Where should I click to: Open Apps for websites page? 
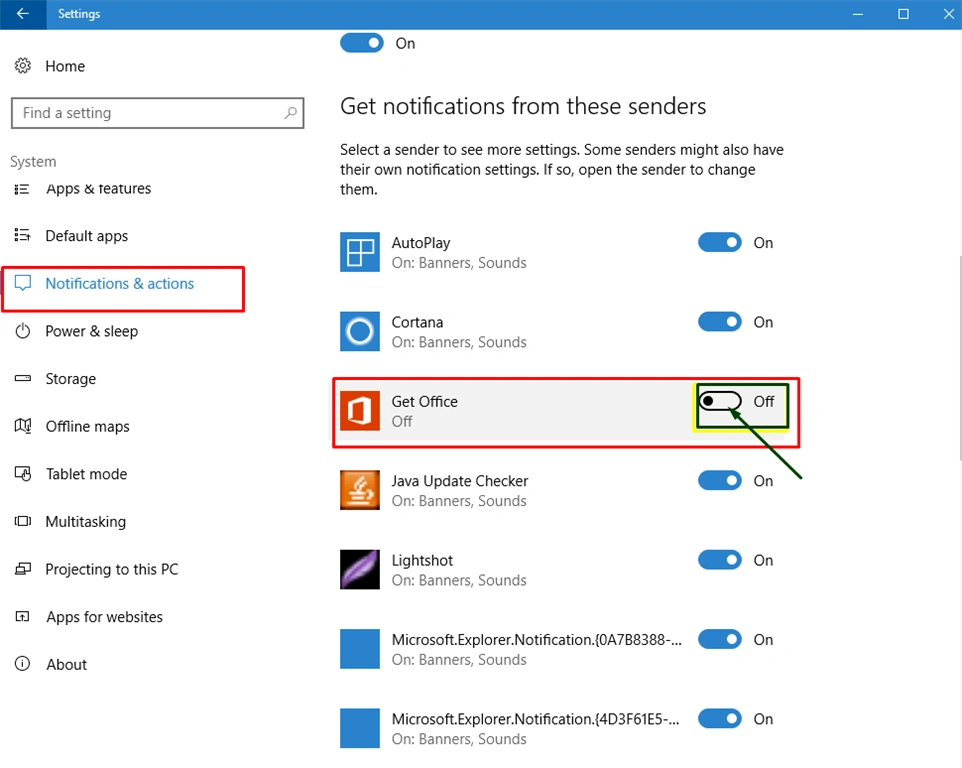104,617
